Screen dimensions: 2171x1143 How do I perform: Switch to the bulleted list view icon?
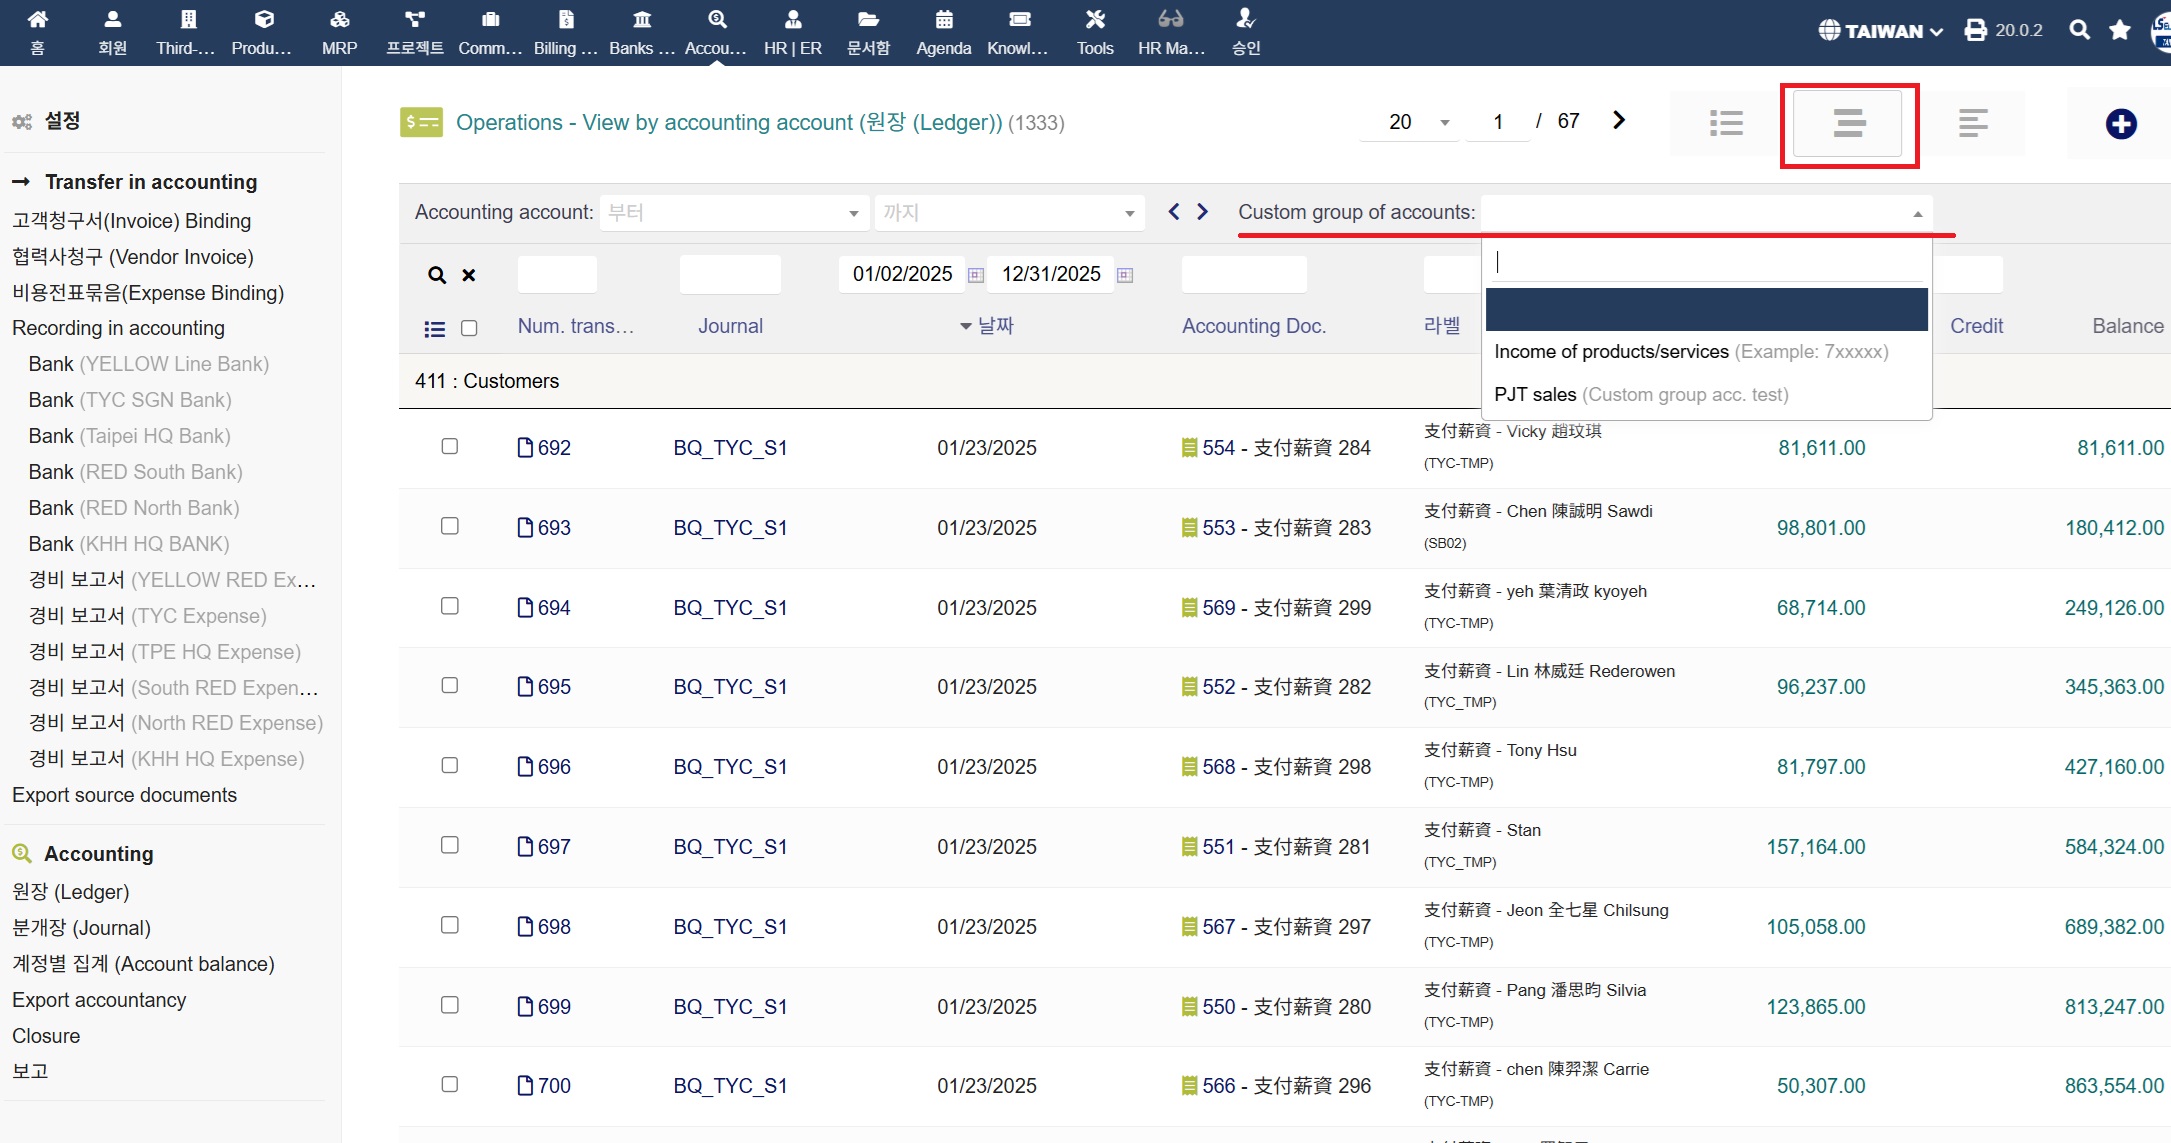tap(1726, 123)
